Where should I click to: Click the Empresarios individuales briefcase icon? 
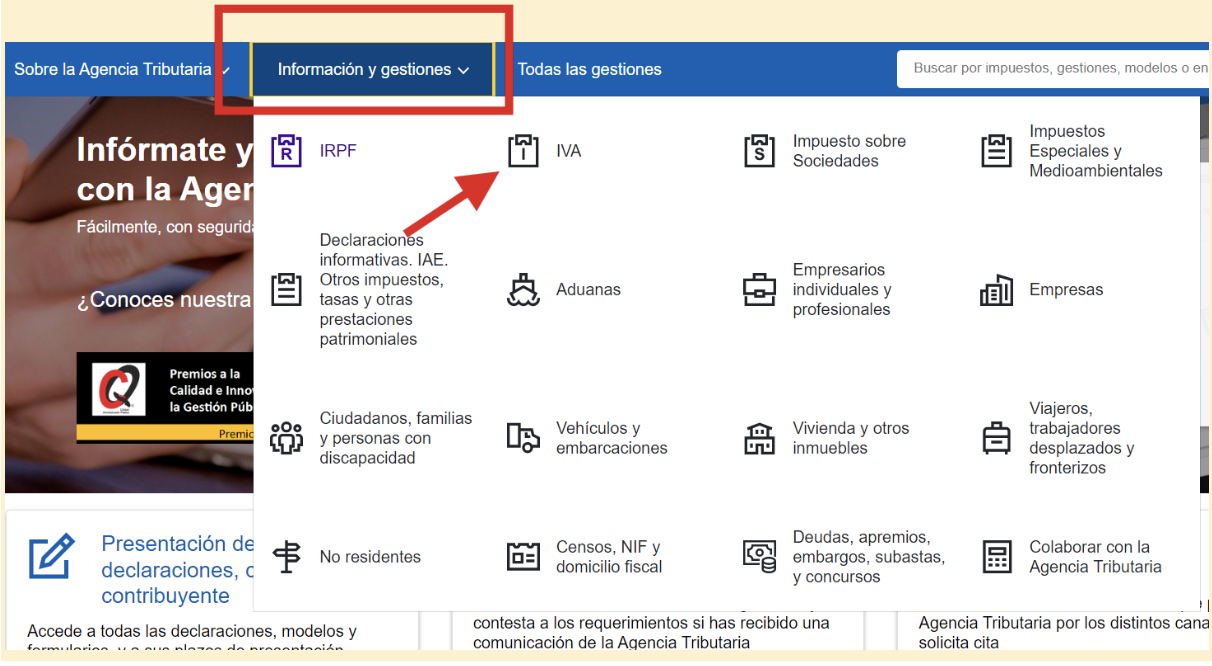click(760, 289)
